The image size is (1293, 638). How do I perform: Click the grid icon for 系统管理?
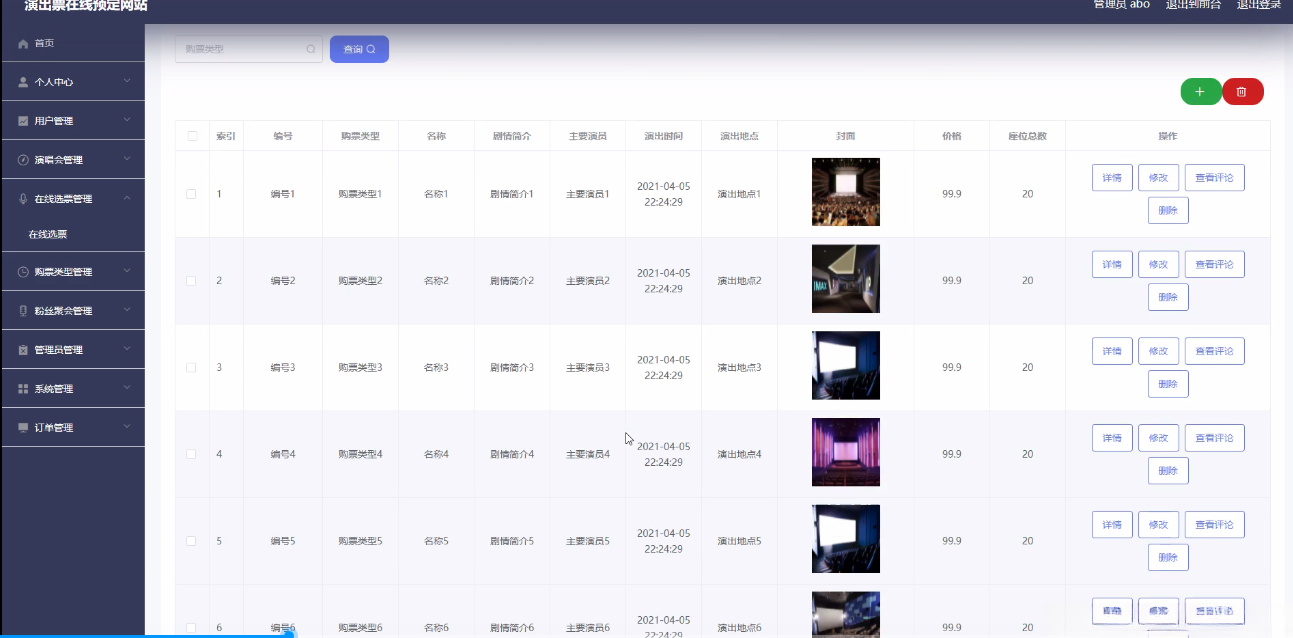point(23,389)
